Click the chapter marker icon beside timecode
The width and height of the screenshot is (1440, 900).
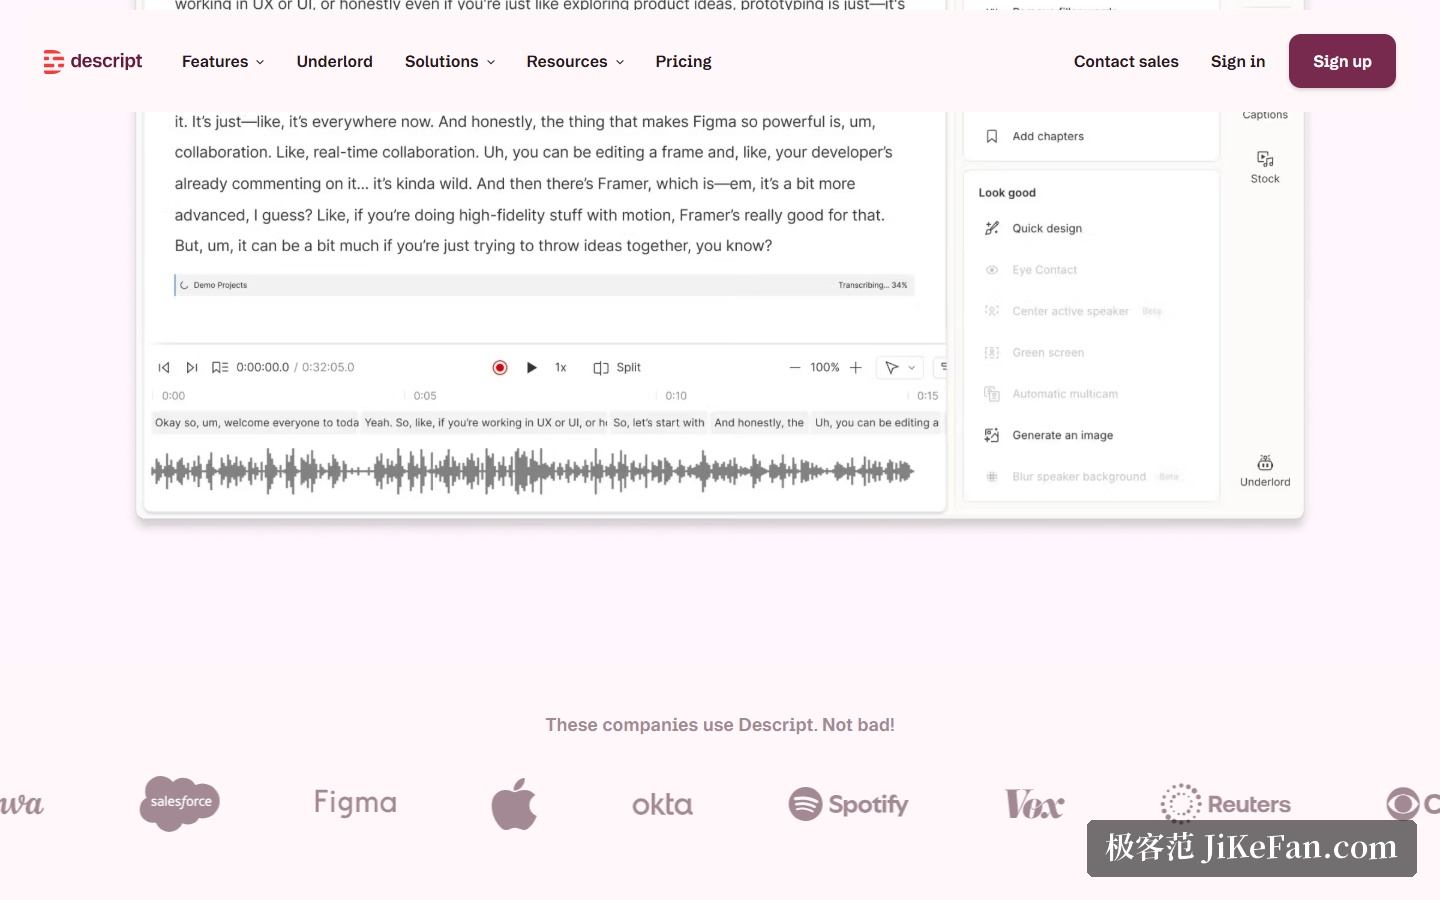click(x=220, y=367)
